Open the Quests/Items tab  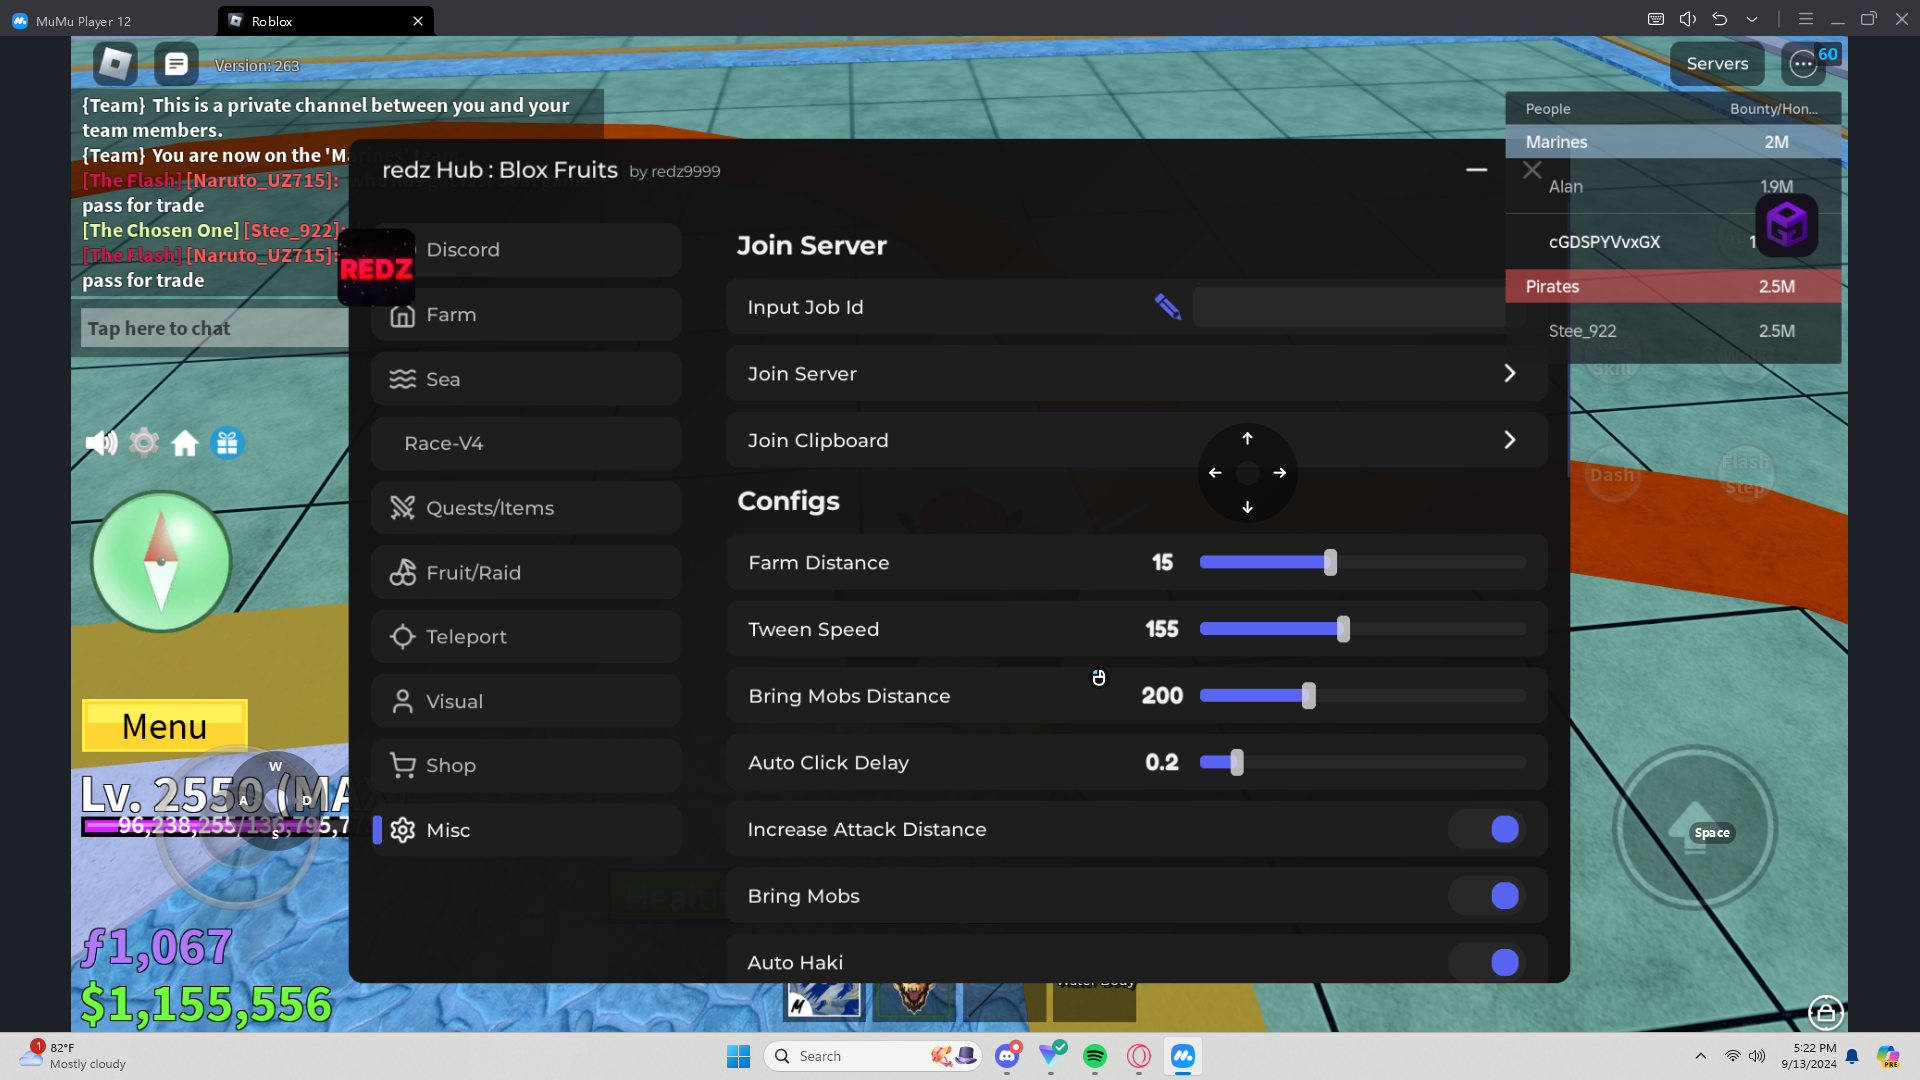(x=526, y=508)
